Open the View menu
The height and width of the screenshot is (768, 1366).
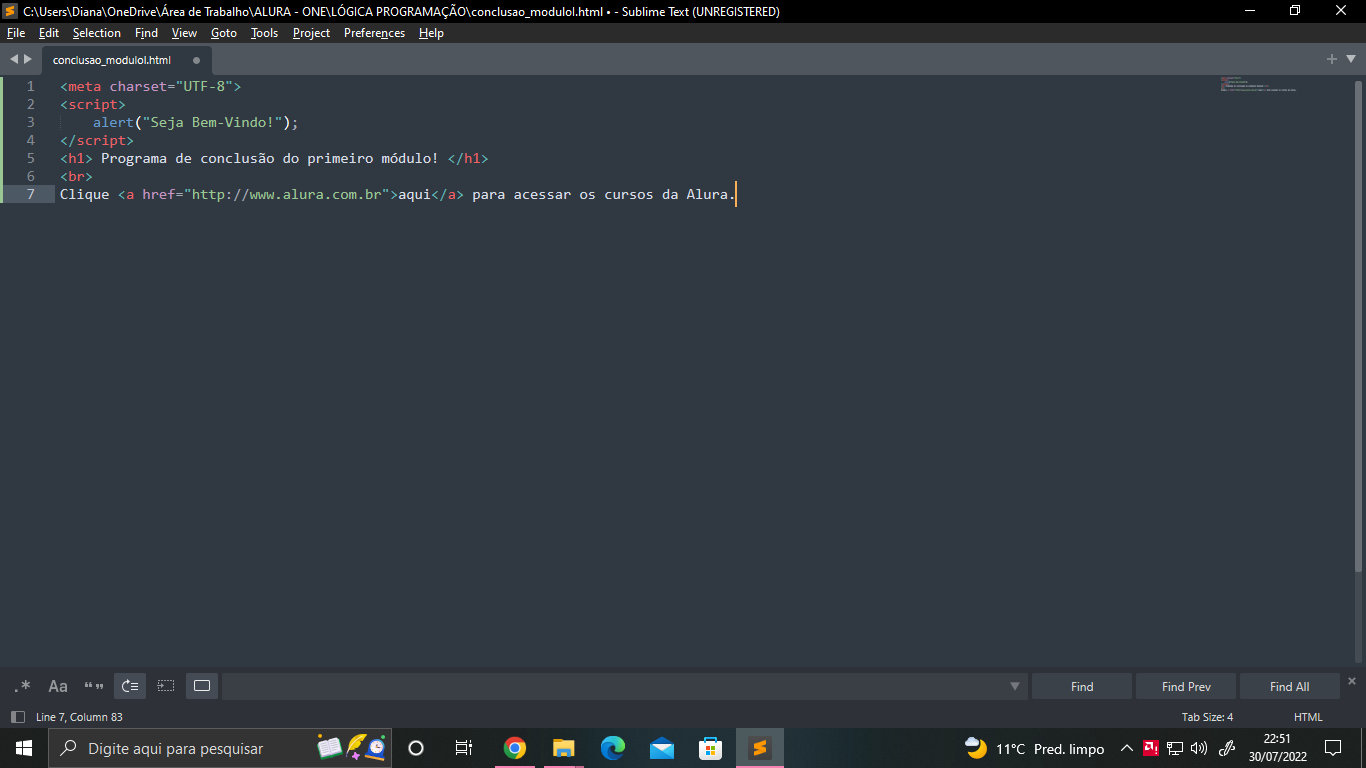pyautogui.click(x=184, y=33)
